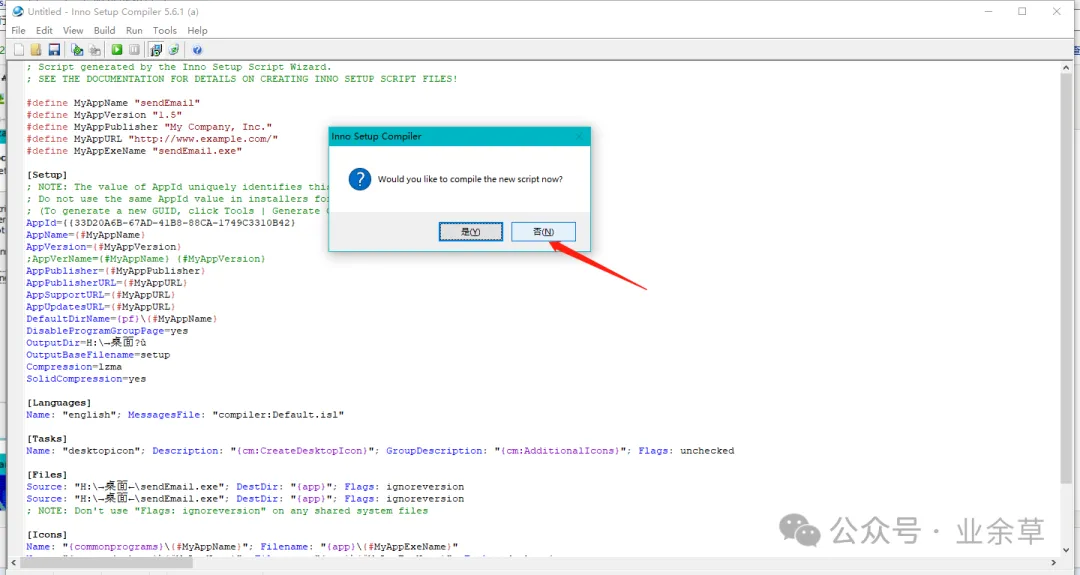This screenshot has height=575, width=1080.
Task: Click the first comment line about Script Wizard
Action: tap(179, 67)
